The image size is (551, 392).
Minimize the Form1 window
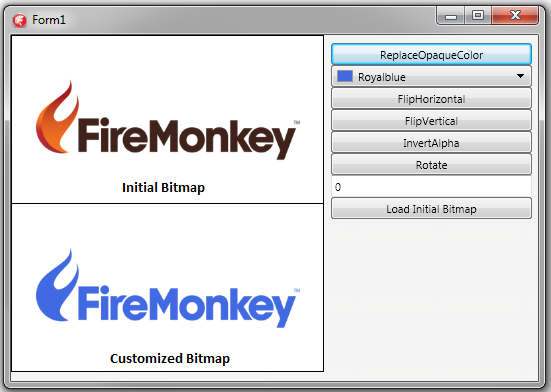451,16
